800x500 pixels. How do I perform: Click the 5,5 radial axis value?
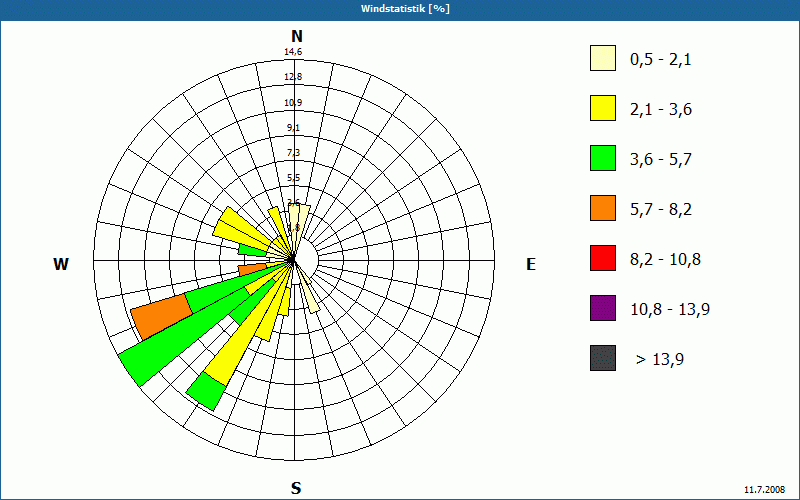[293, 178]
